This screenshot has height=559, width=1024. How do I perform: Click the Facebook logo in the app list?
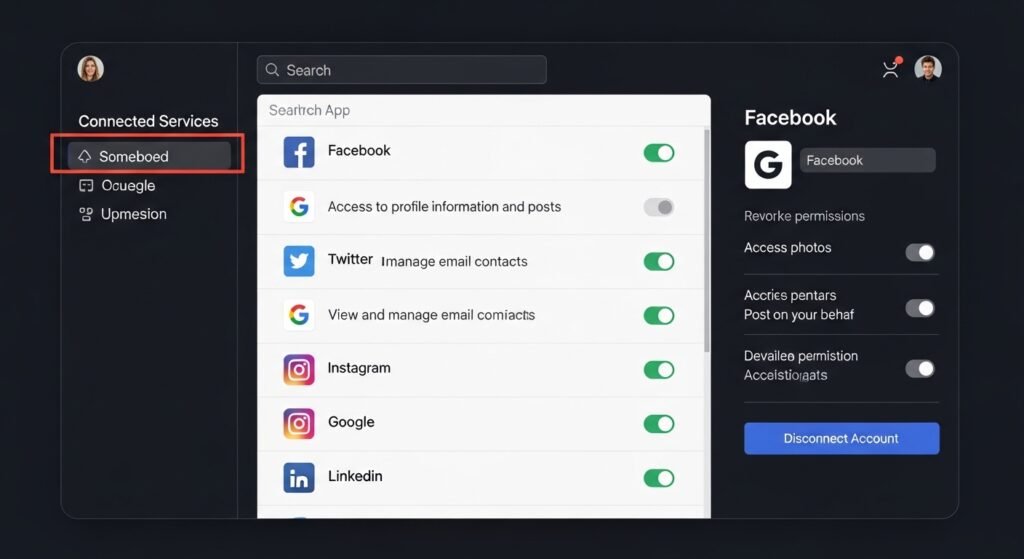point(299,152)
